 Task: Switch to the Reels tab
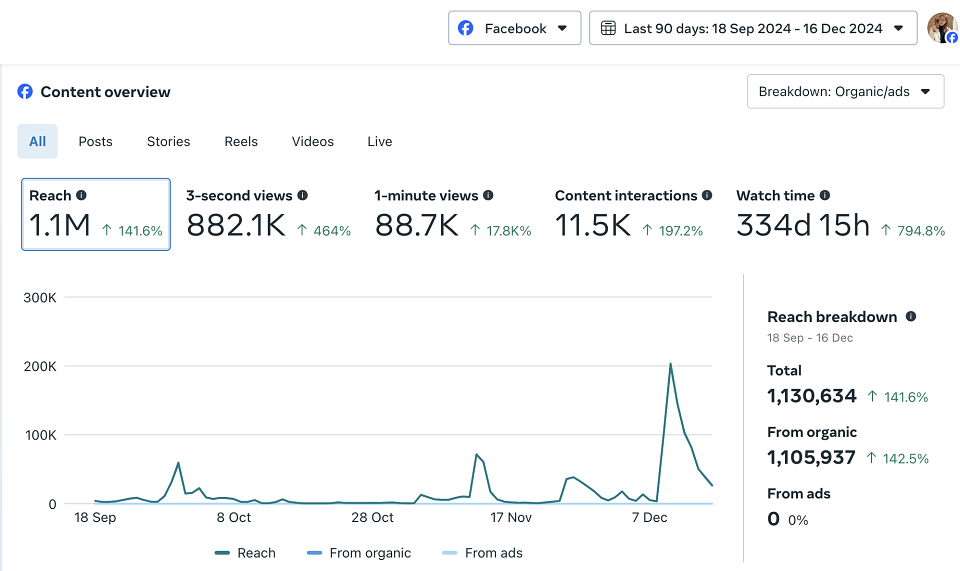coord(241,141)
